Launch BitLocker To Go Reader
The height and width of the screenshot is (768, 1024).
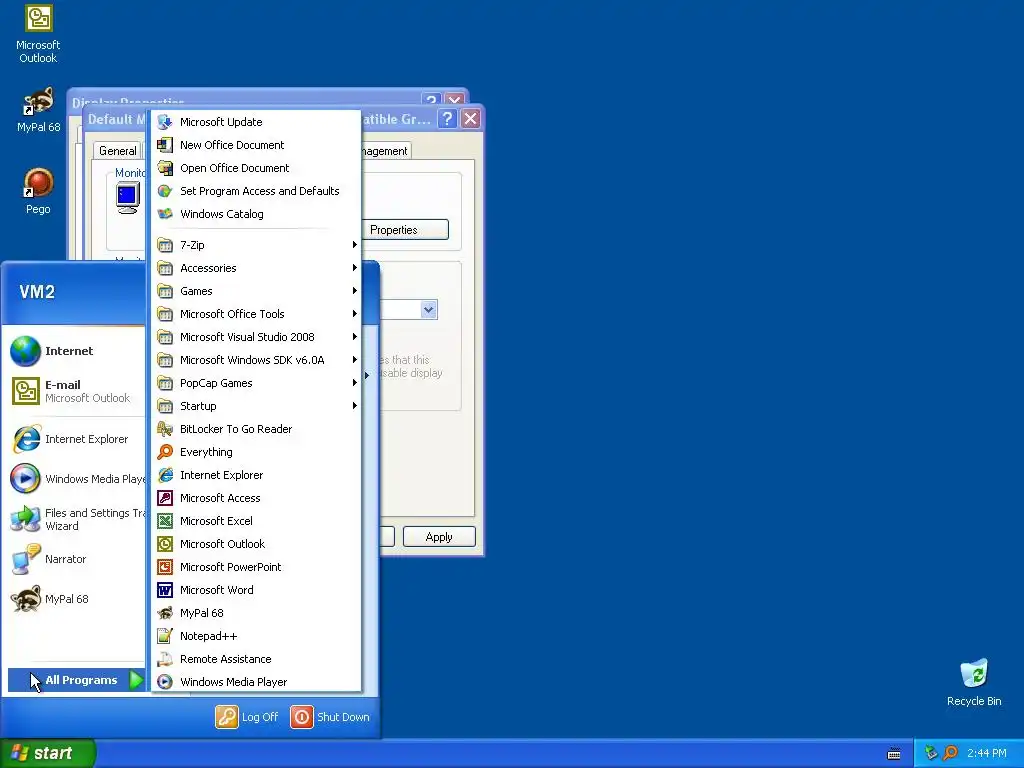256,429
